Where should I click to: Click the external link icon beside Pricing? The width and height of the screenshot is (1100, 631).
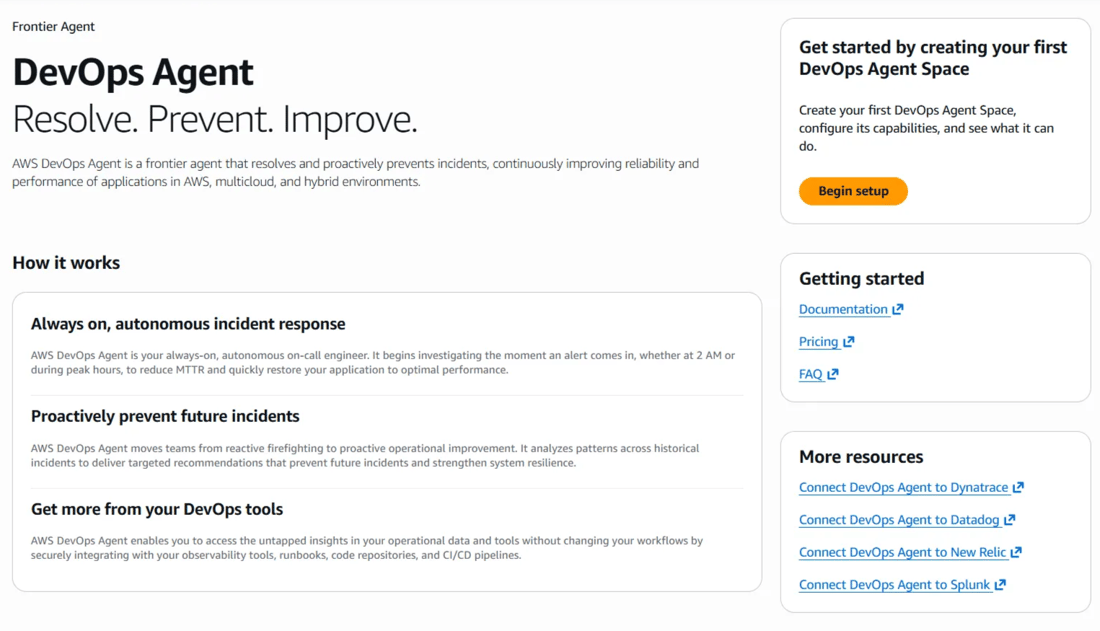coord(850,341)
